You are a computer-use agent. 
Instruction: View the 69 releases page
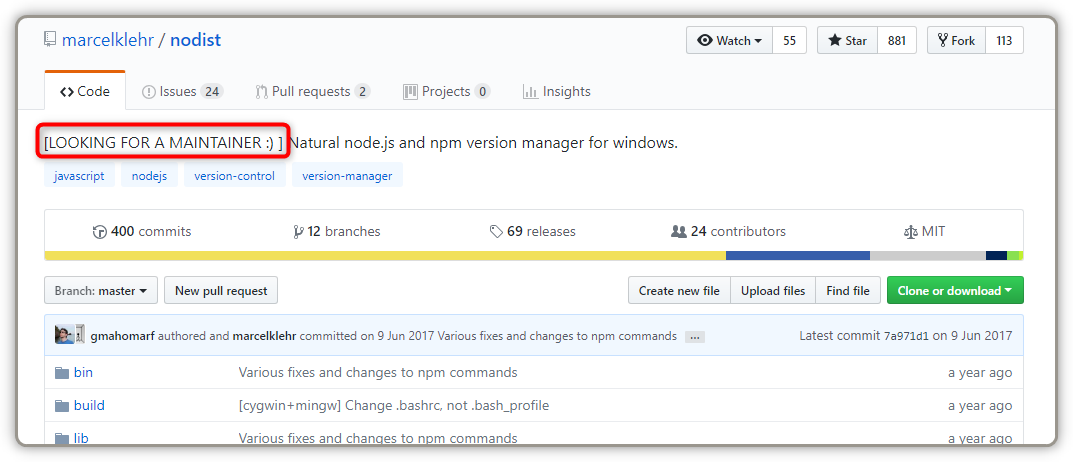(x=532, y=231)
